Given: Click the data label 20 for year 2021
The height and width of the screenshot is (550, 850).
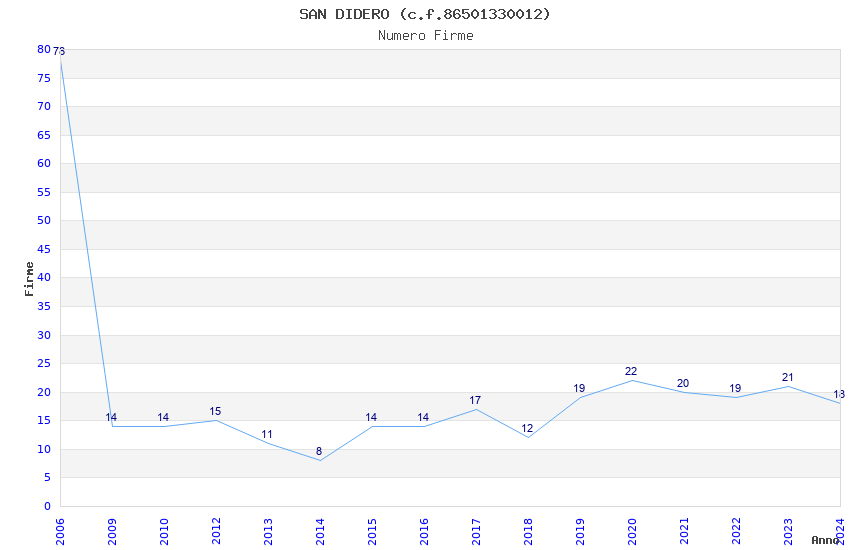Looking at the screenshot, I should (x=683, y=383).
